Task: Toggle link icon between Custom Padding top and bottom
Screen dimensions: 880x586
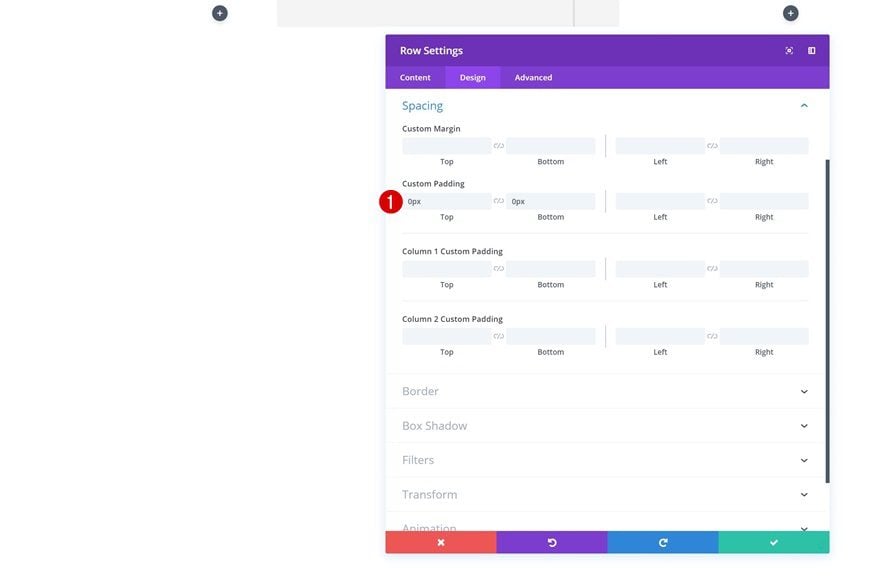Action: pyautogui.click(x=498, y=201)
